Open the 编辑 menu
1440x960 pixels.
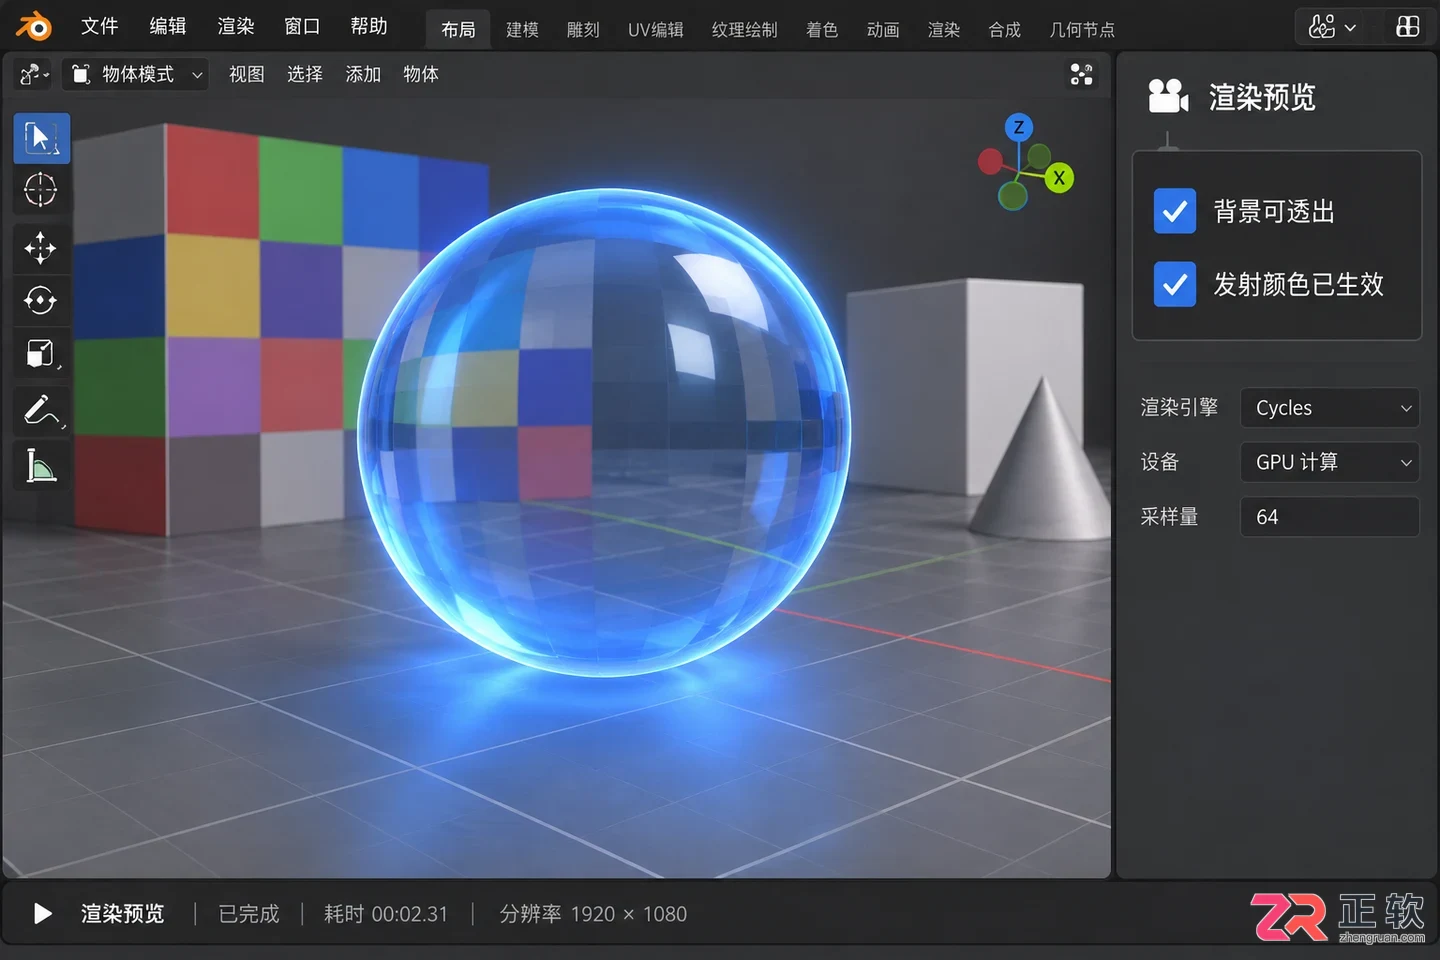[167, 26]
